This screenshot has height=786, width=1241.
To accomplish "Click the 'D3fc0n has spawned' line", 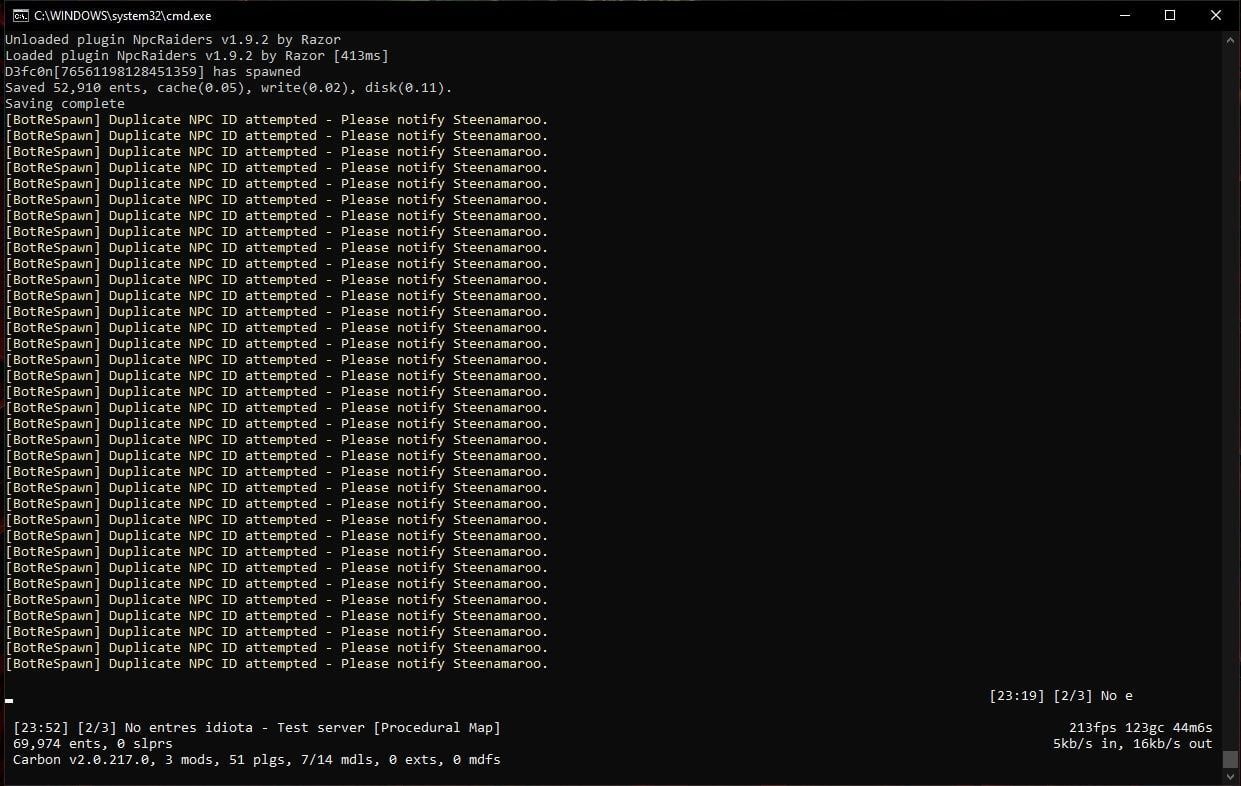I will pos(152,72).
